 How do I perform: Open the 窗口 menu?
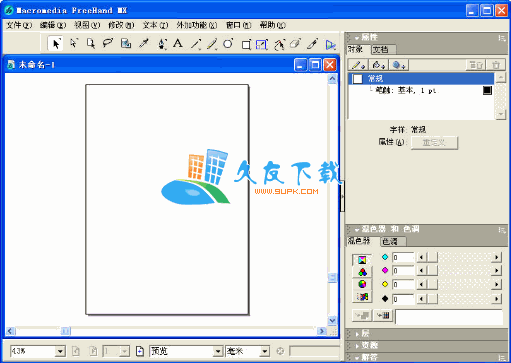pyautogui.click(x=238, y=25)
